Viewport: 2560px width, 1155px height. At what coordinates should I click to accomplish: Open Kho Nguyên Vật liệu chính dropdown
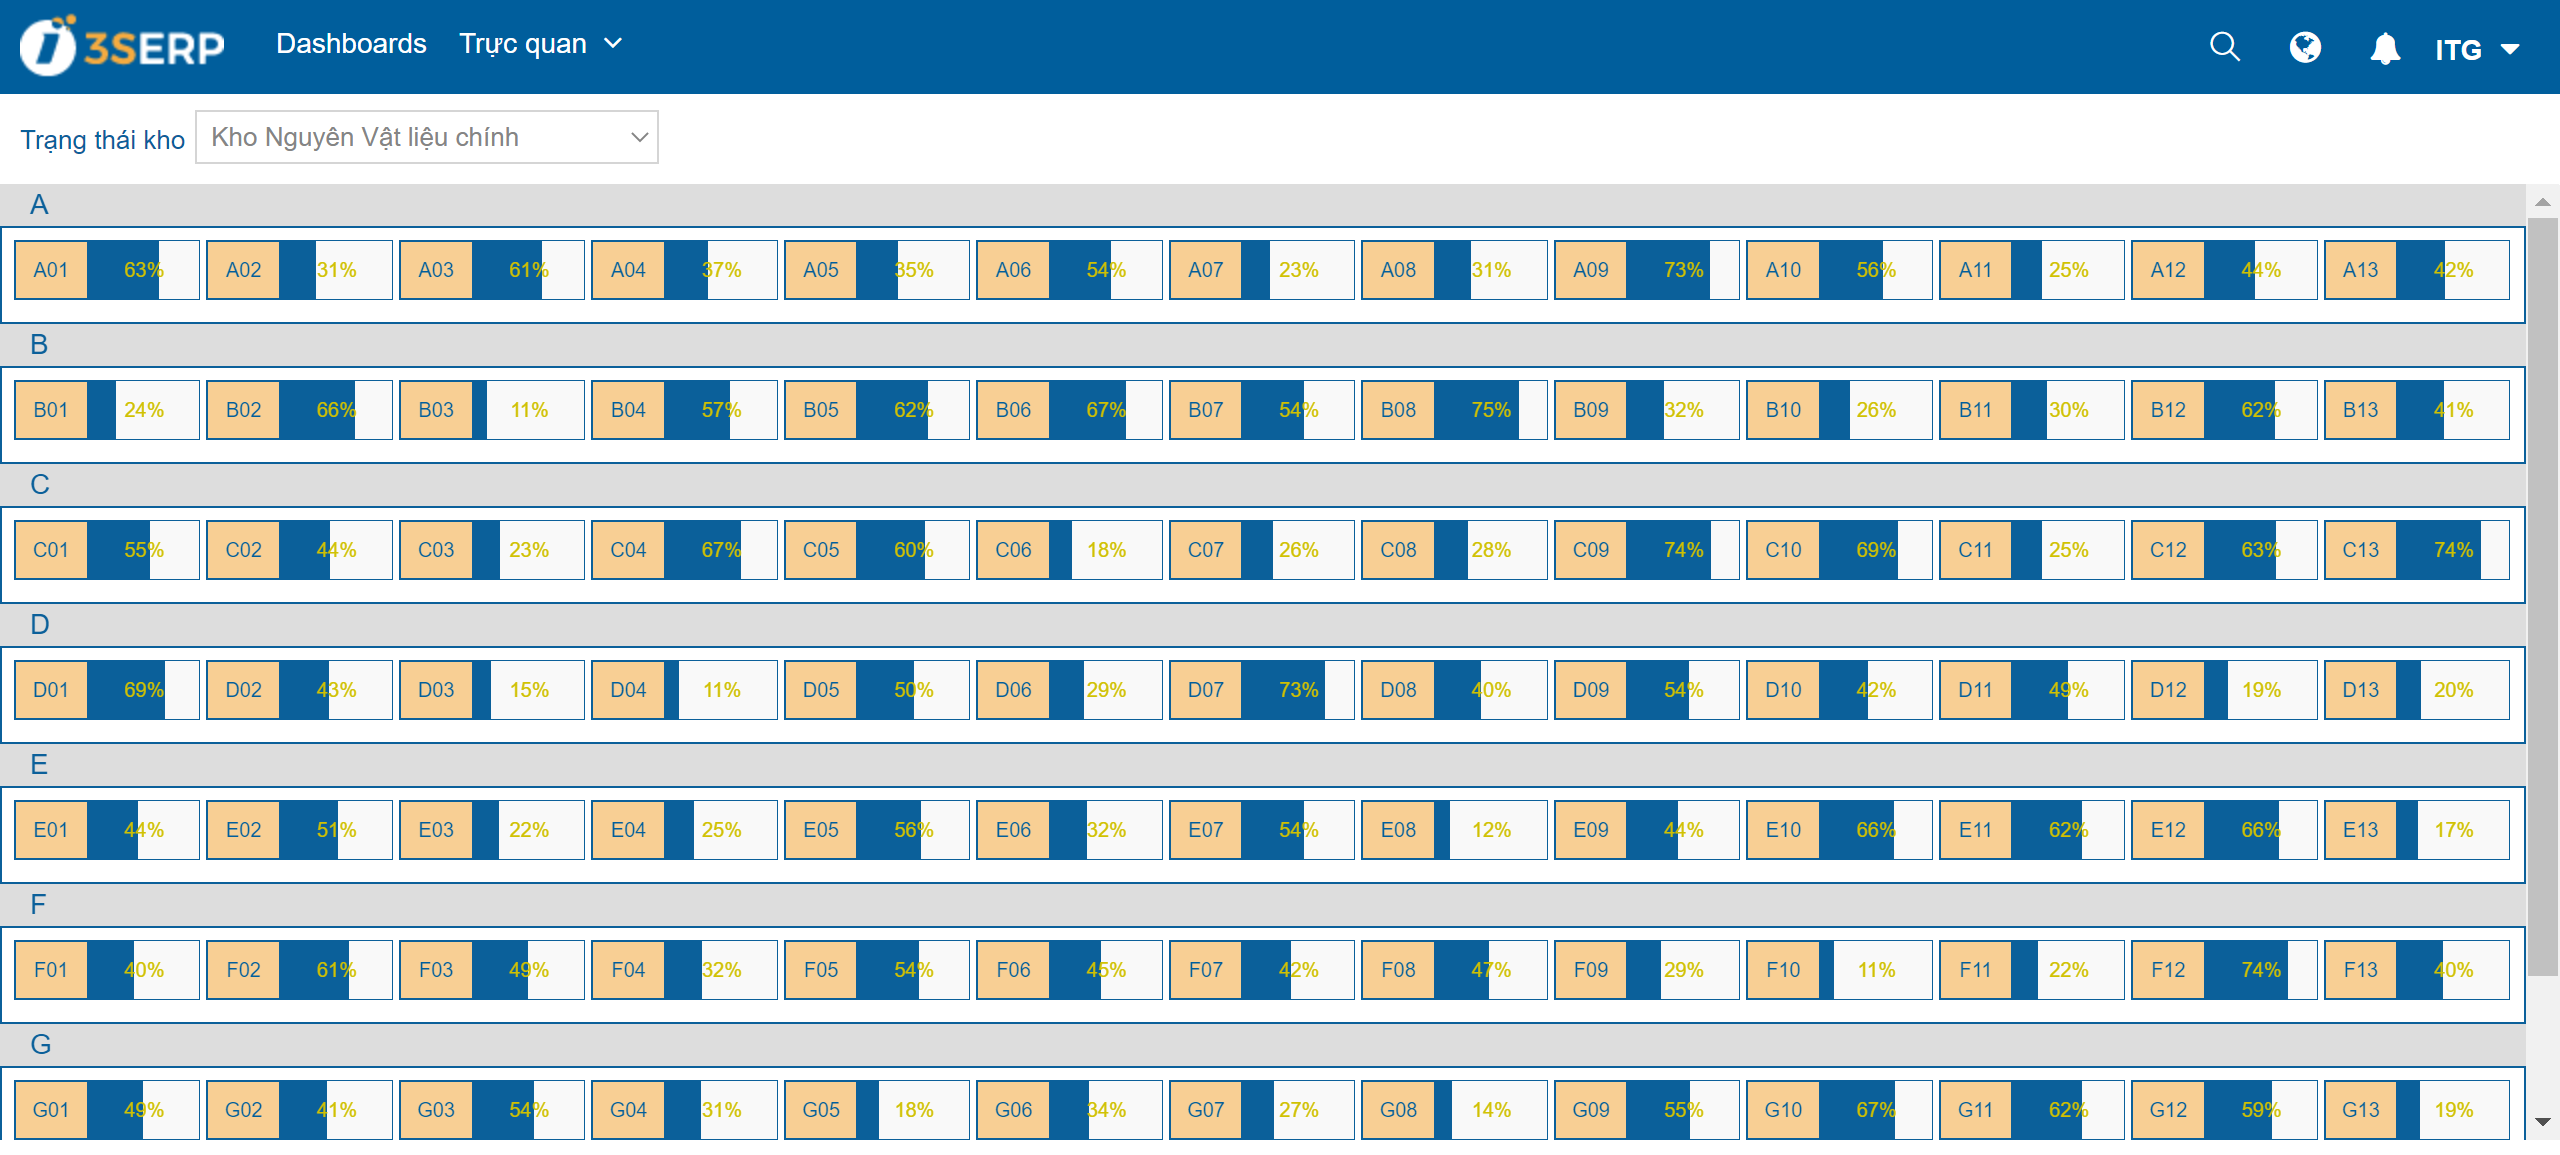click(426, 137)
